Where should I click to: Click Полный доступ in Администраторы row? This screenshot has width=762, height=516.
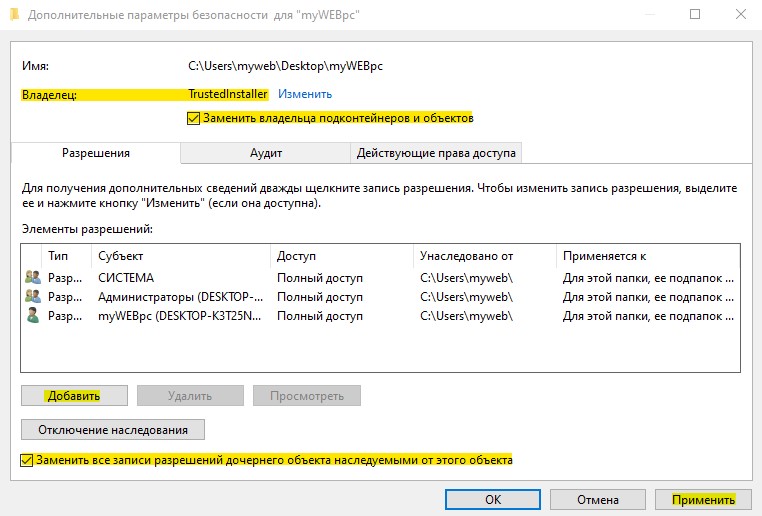(x=320, y=296)
